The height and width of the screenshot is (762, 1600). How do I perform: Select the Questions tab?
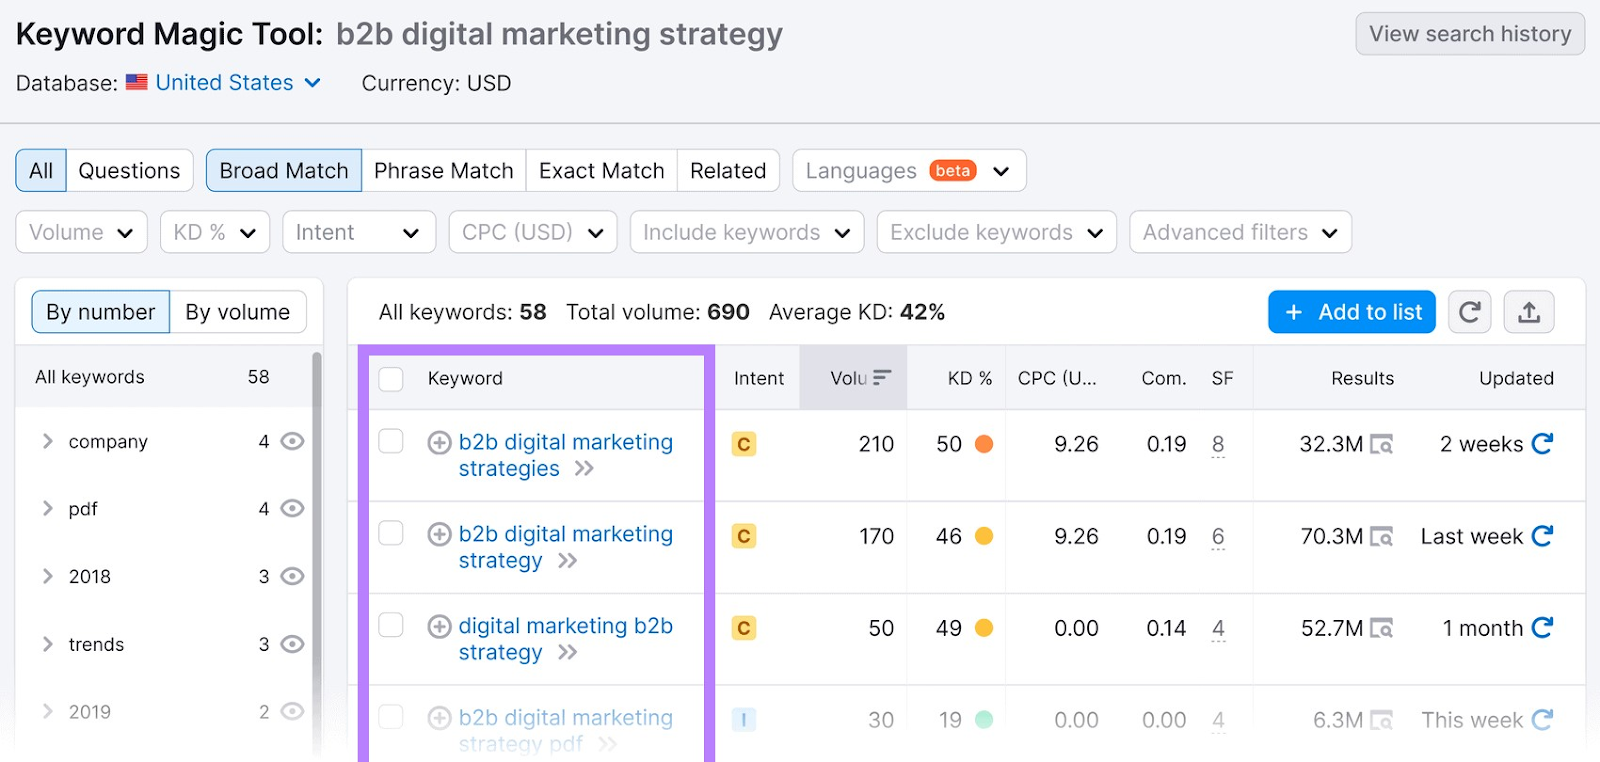click(129, 171)
